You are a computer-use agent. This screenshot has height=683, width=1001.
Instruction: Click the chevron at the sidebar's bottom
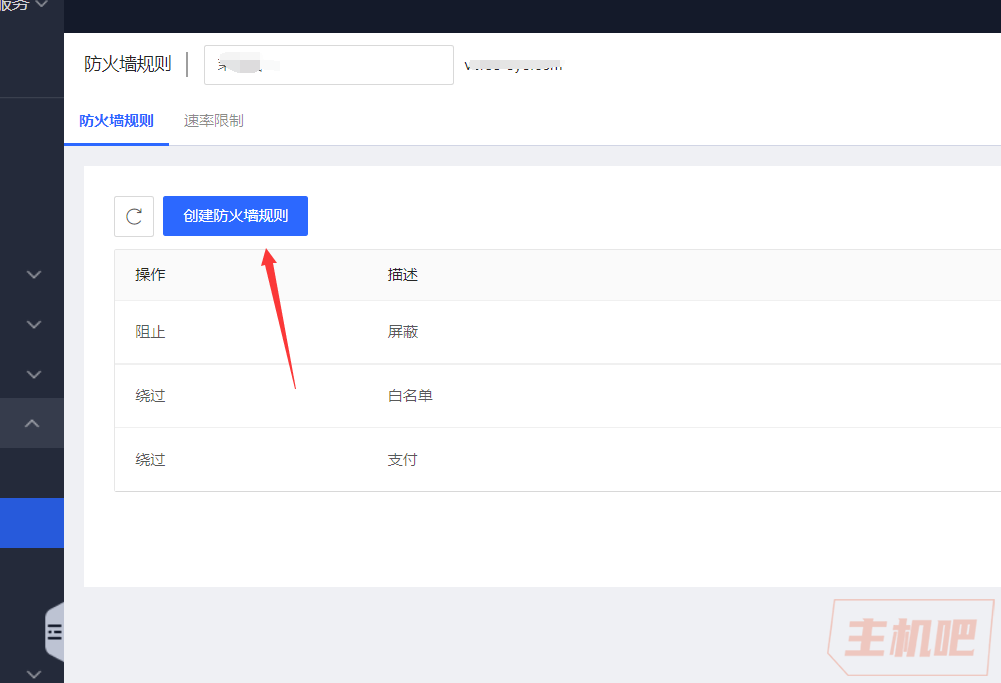[x=33, y=674]
